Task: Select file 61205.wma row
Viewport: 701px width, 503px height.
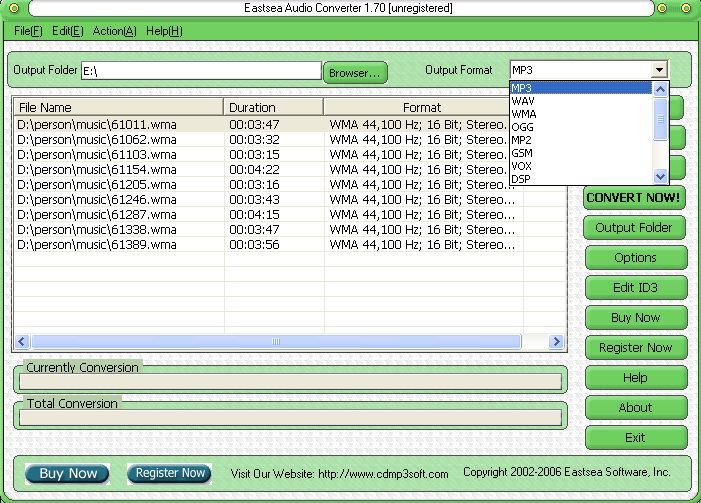Action: click(x=268, y=185)
